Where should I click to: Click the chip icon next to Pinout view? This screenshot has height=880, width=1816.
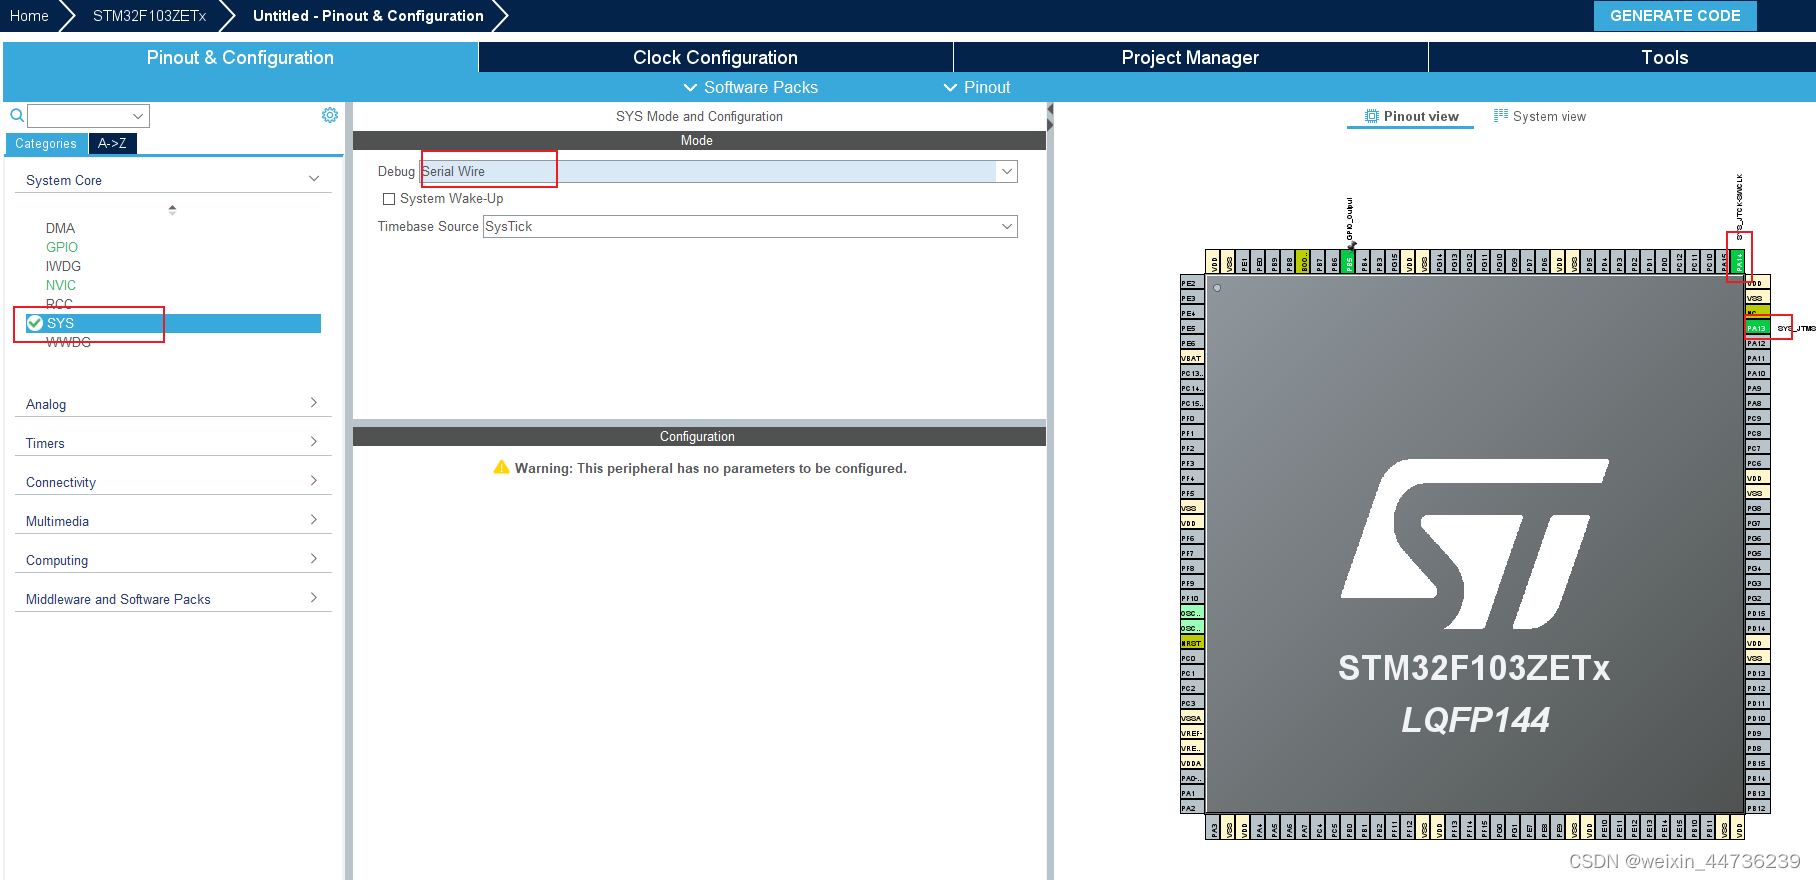tap(1372, 116)
